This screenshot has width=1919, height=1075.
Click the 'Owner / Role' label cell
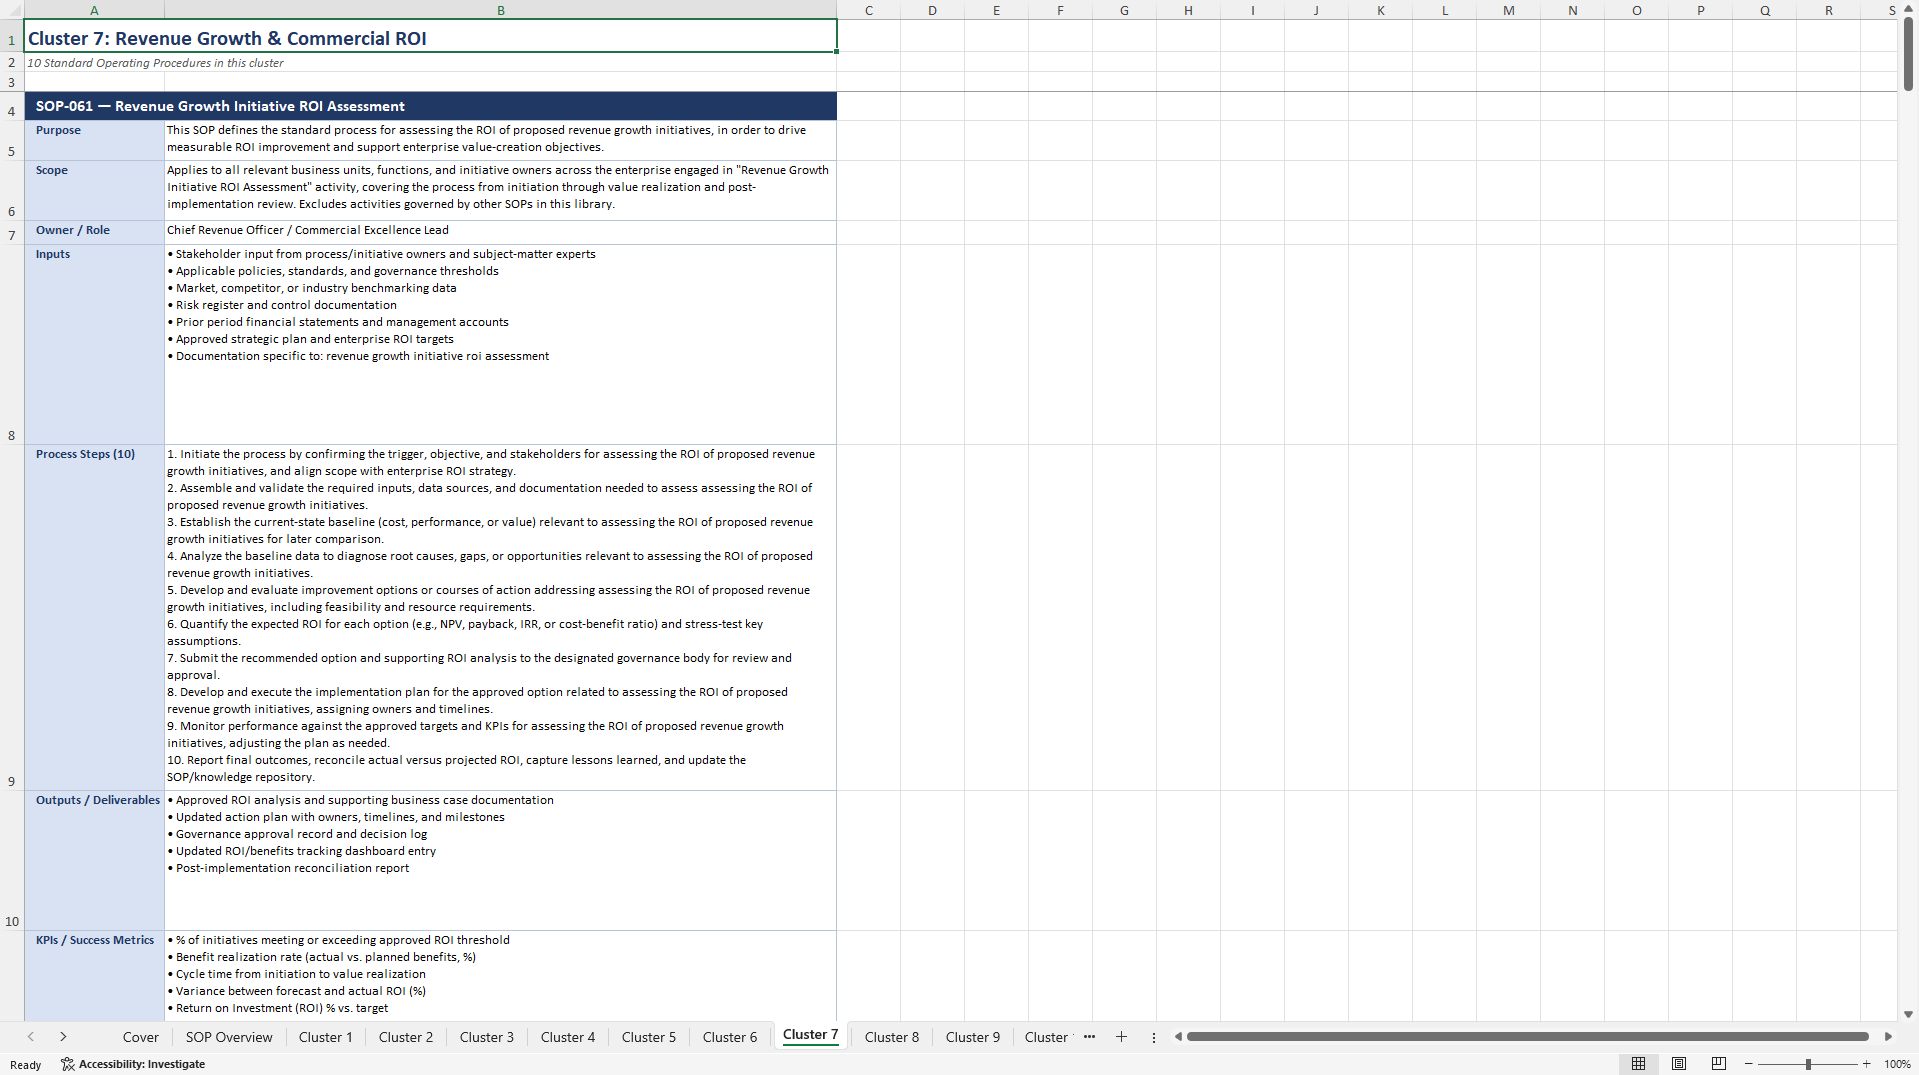95,232
